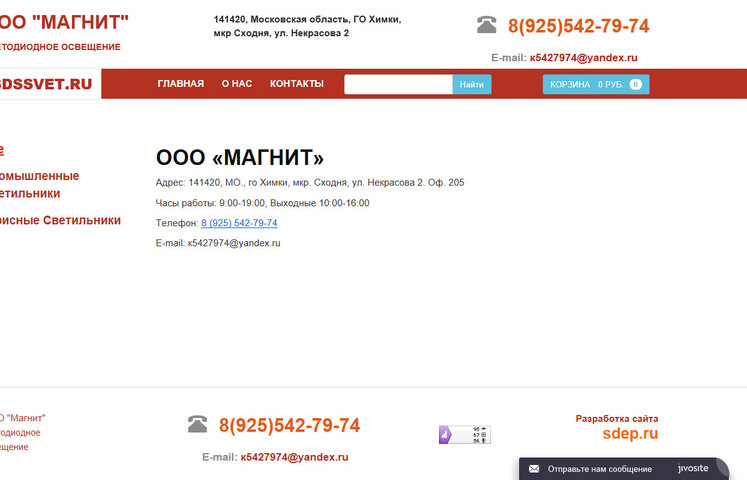747x480 pixels.
Task: Open the ГЛАВНАЯ menu item
Action: [x=181, y=84]
